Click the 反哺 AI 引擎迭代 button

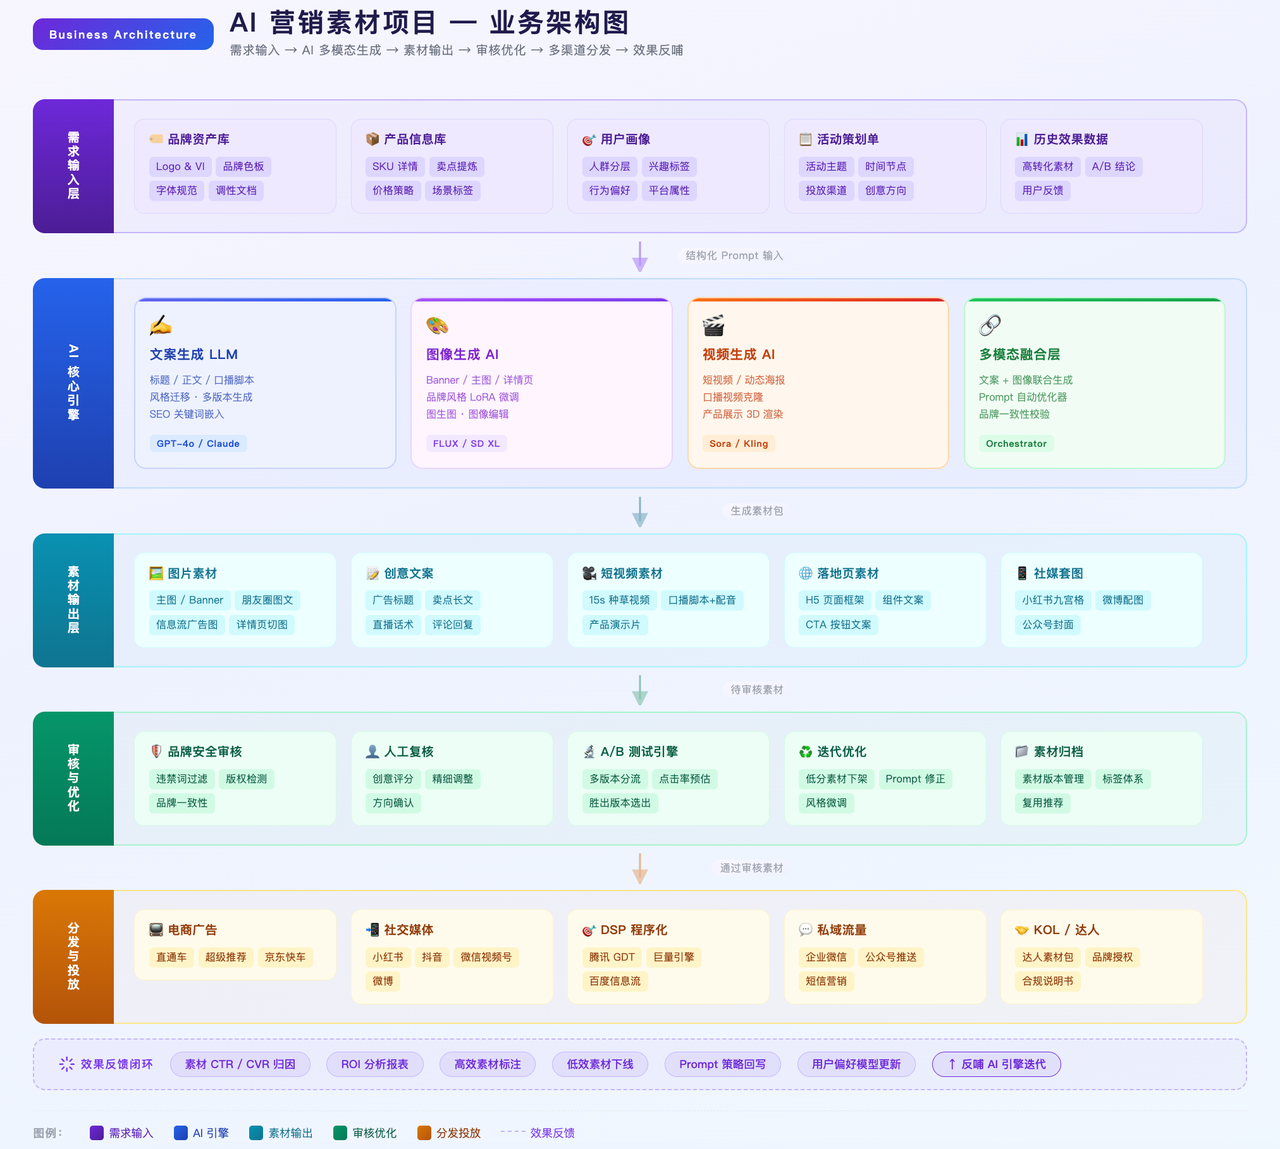(x=996, y=1064)
